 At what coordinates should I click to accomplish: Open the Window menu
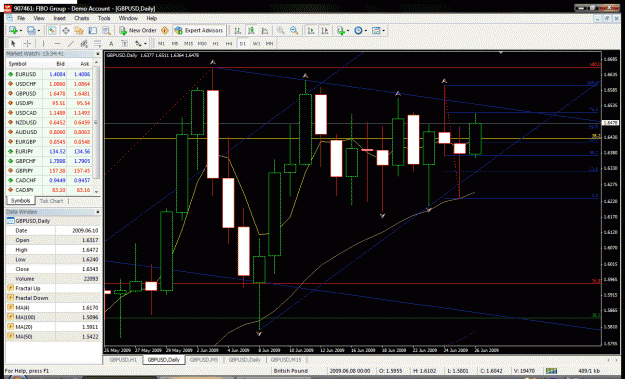pos(128,18)
